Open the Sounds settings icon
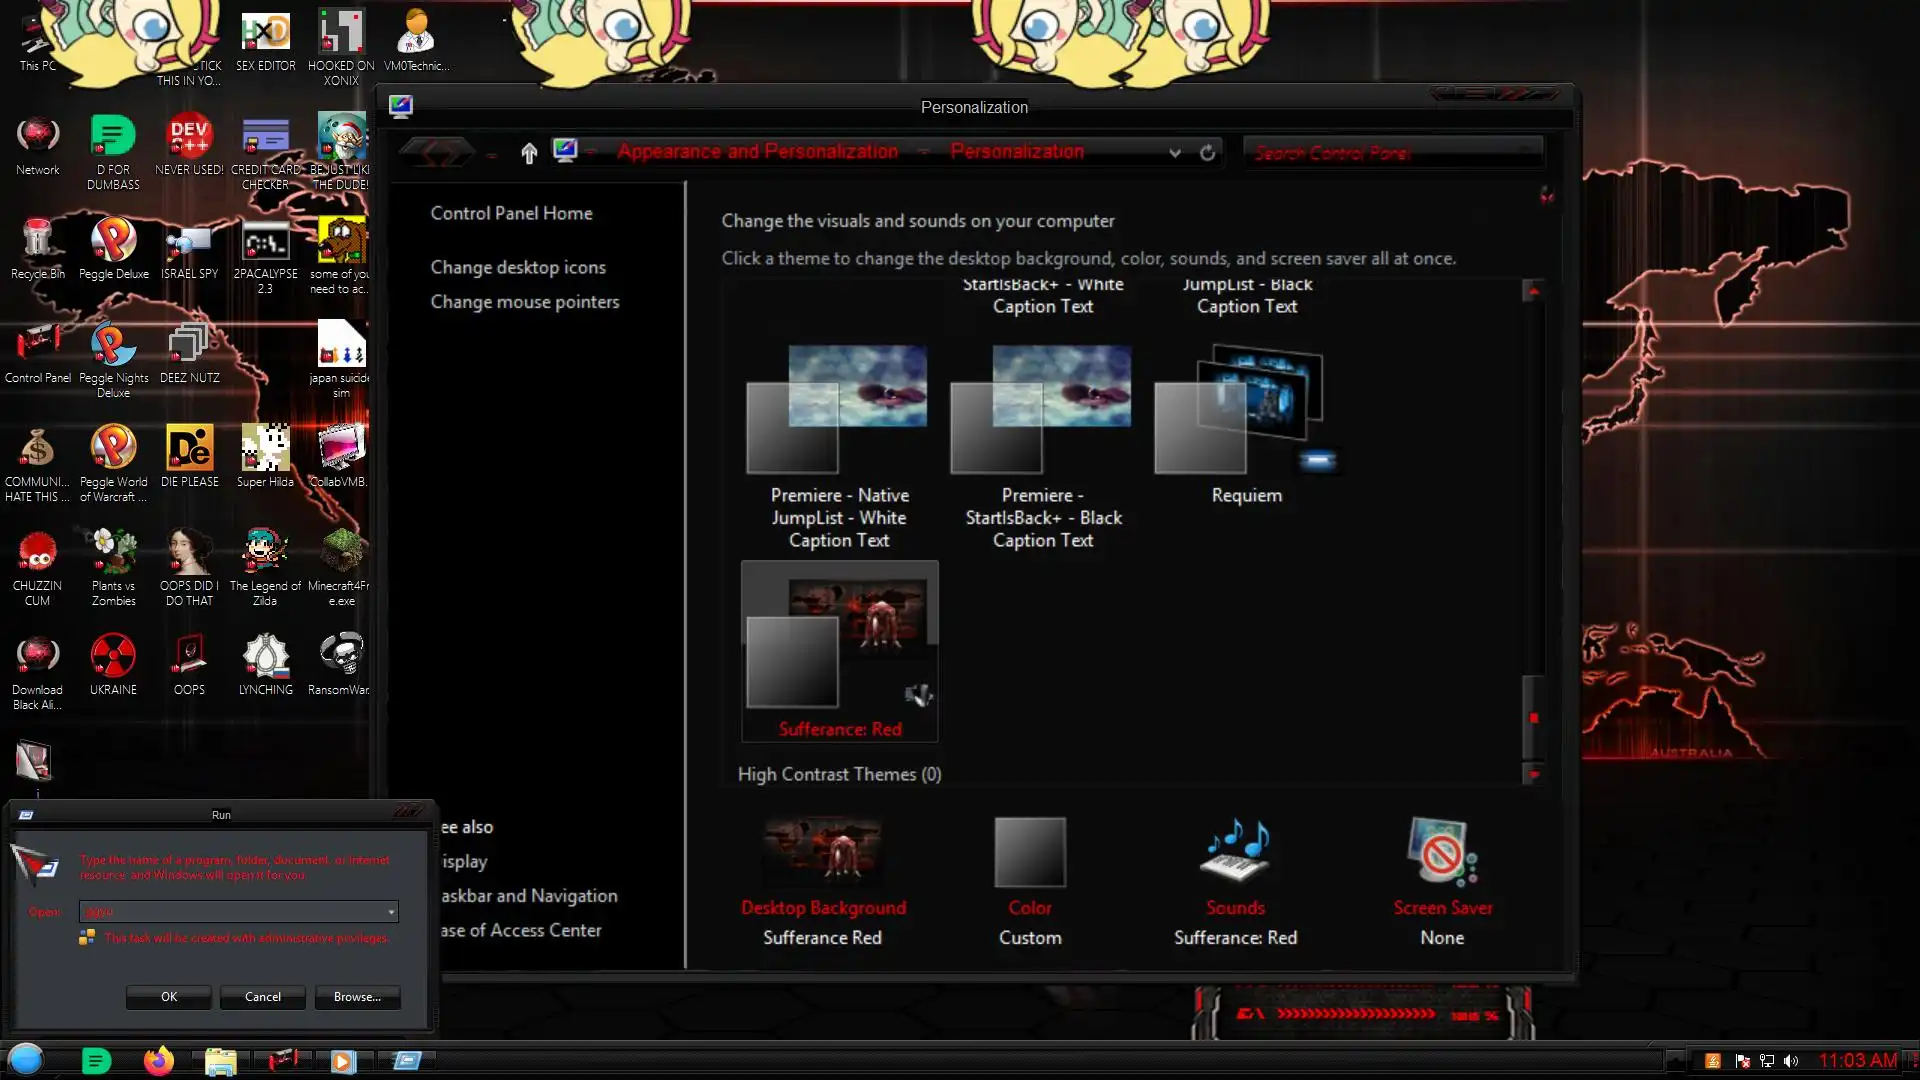The image size is (1920, 1080). tap(1235, 853)
